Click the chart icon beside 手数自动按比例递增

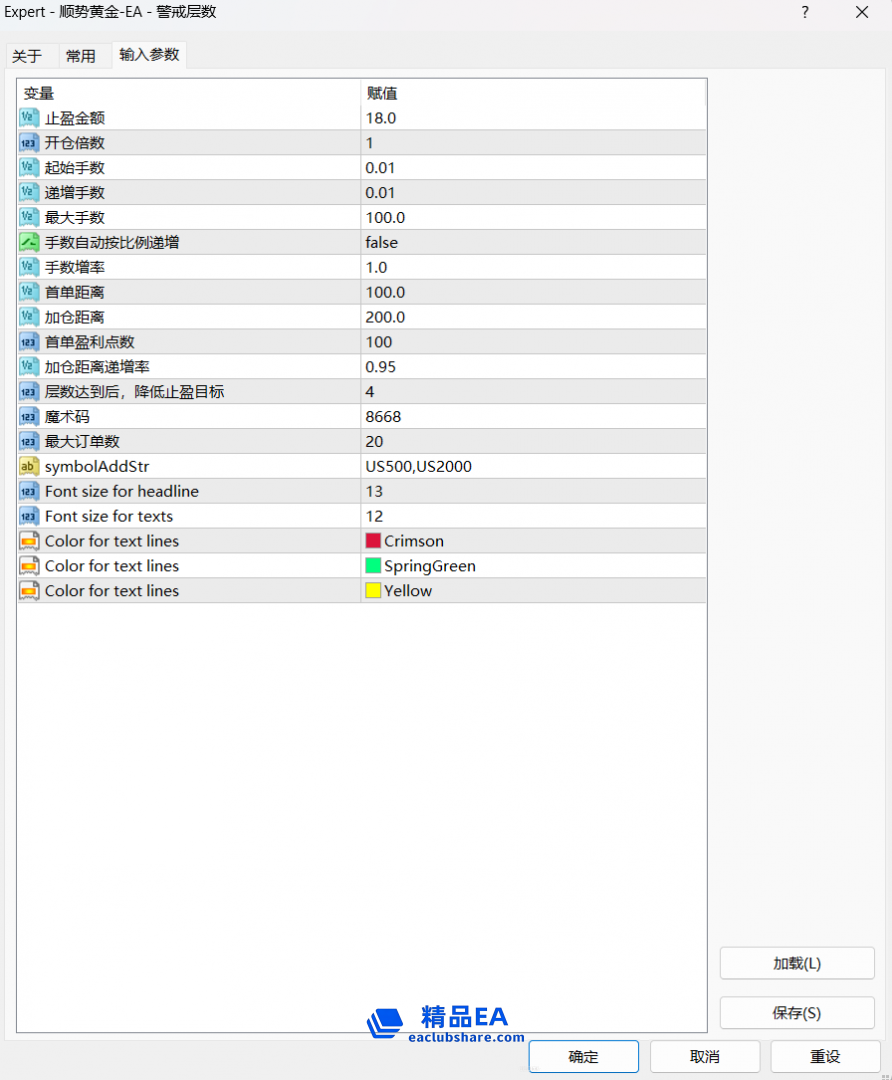point(27,242)
